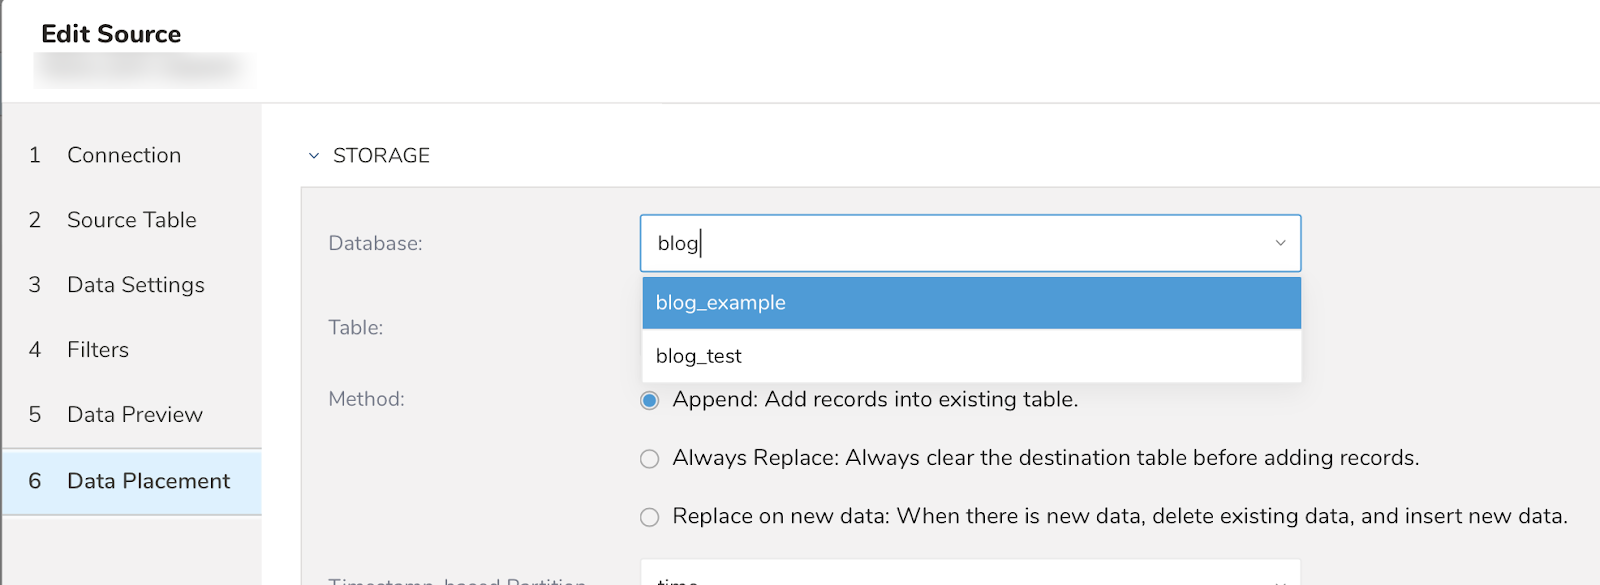Click the STORAGE section heading
This screenshot has height=585, width=1600.
(381, 156)
